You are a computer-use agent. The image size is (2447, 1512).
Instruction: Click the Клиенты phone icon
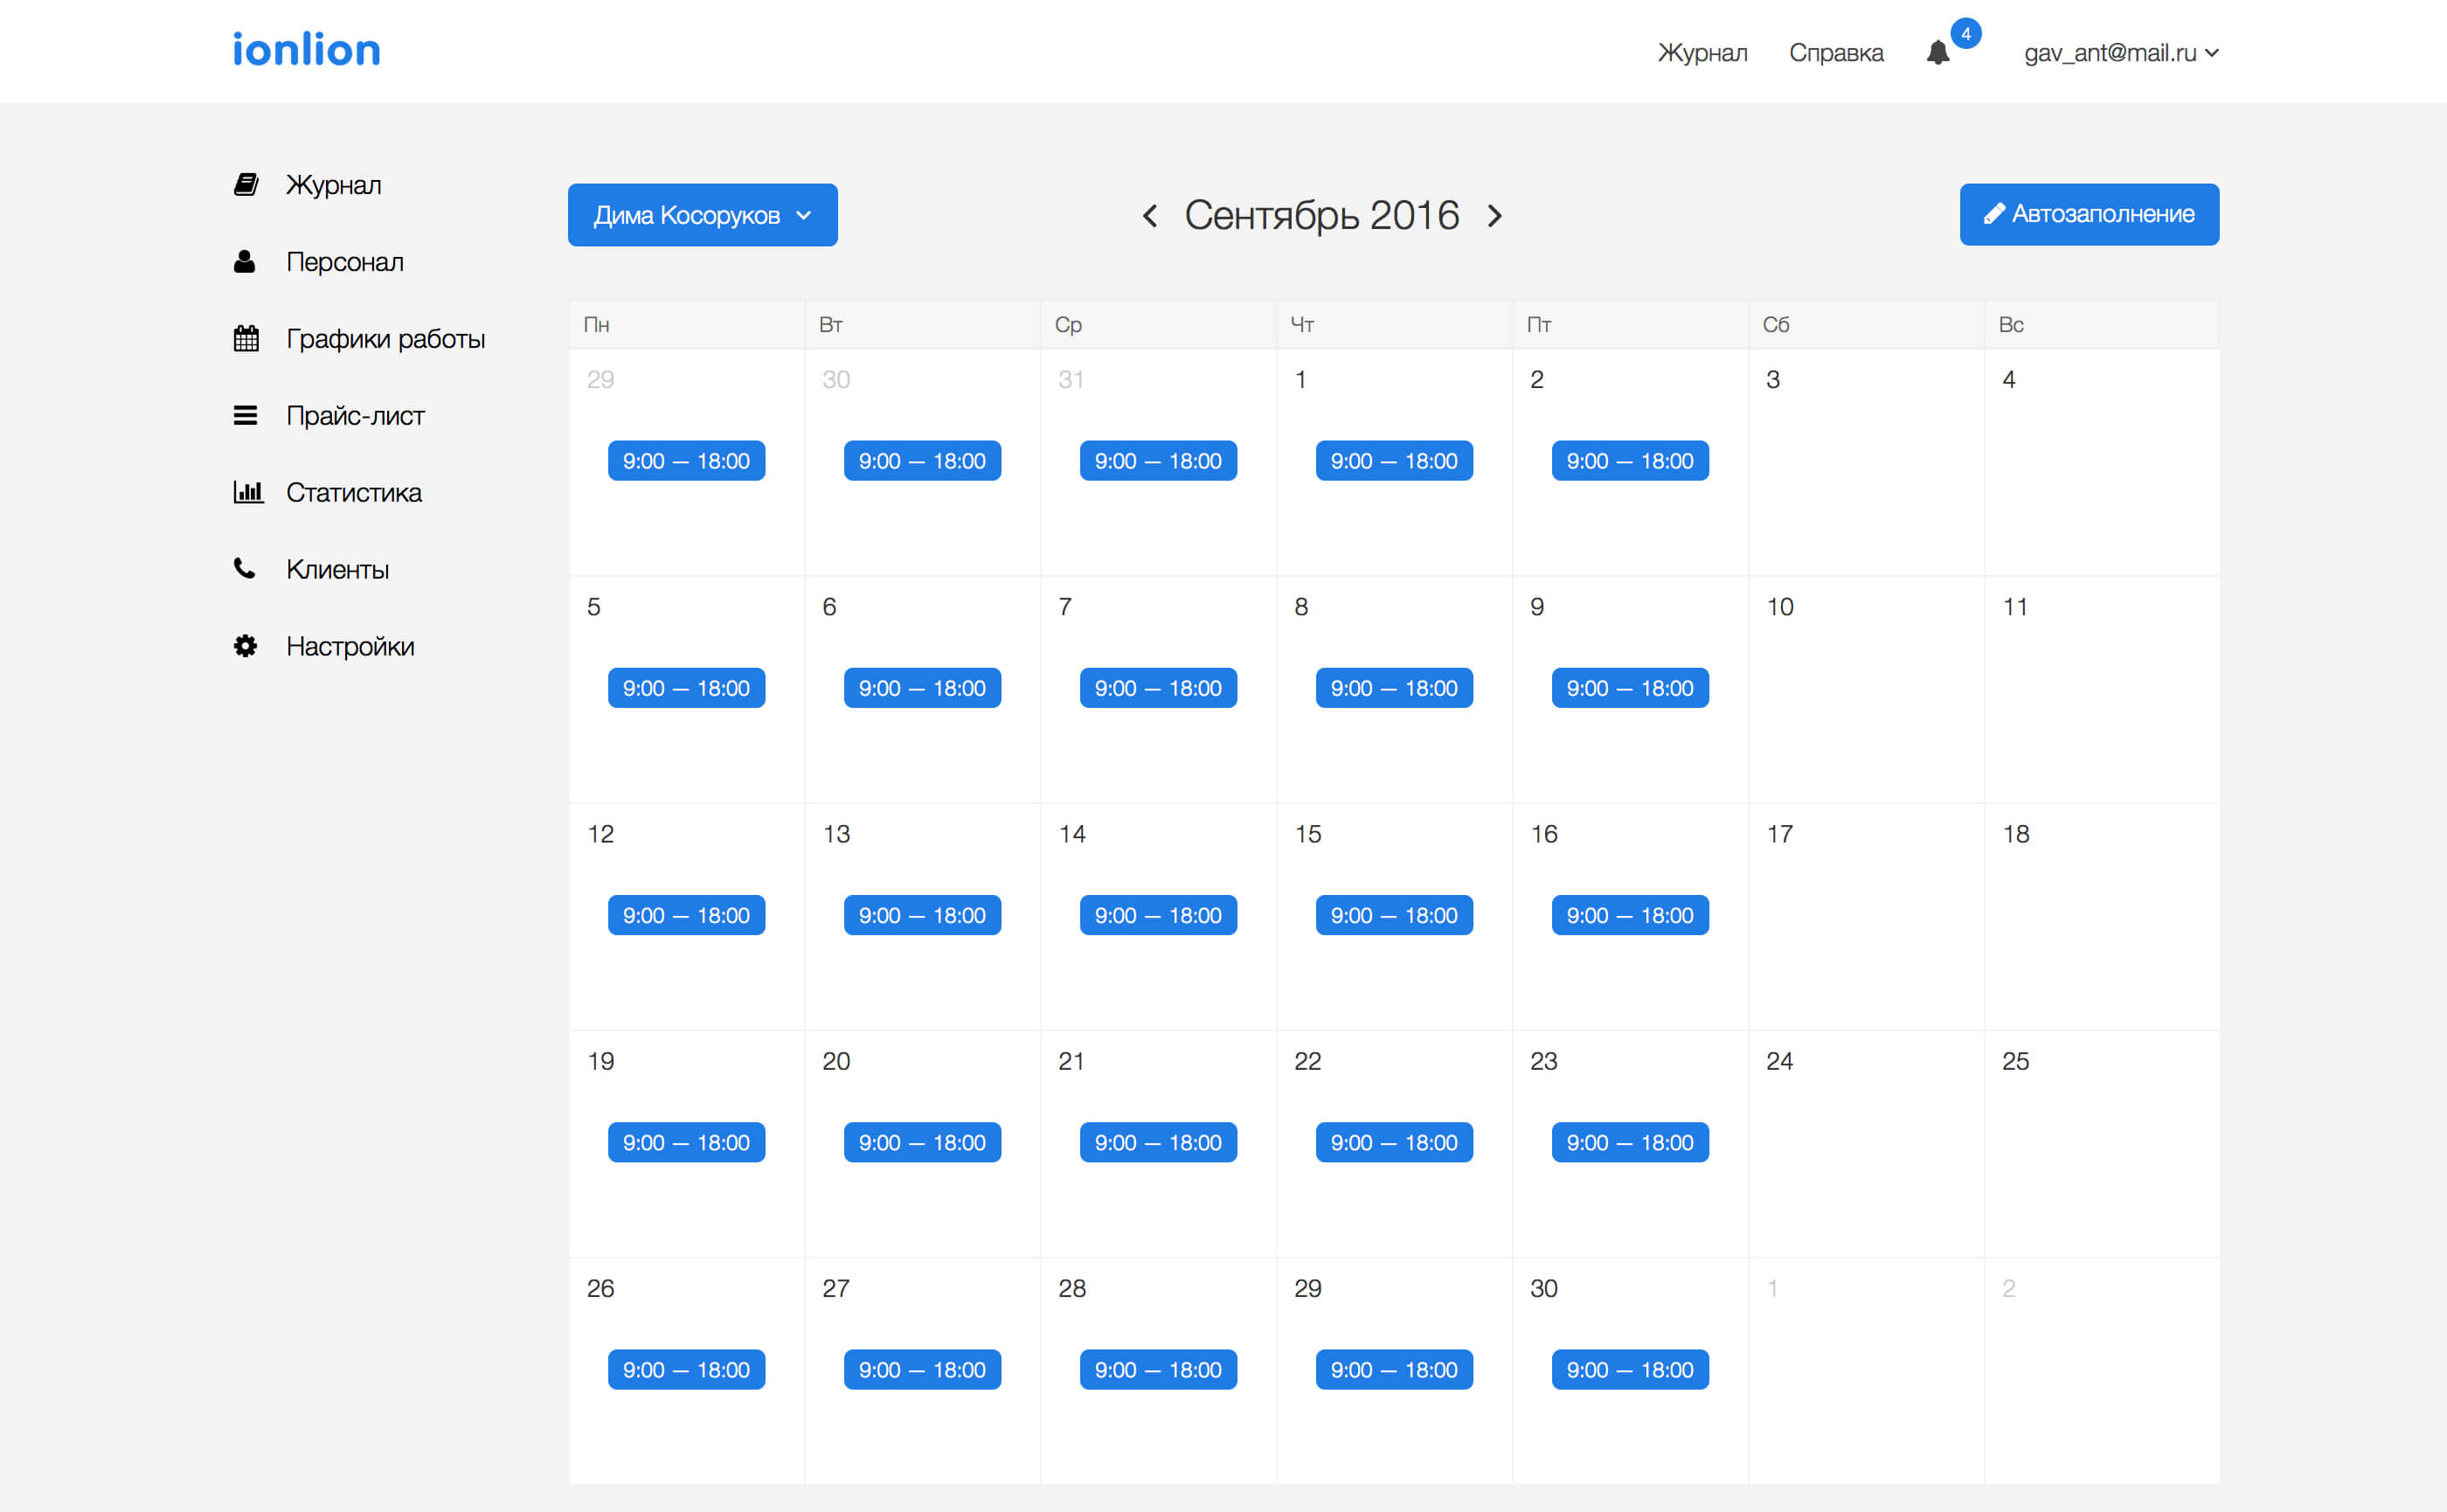[x=244, y=569]
